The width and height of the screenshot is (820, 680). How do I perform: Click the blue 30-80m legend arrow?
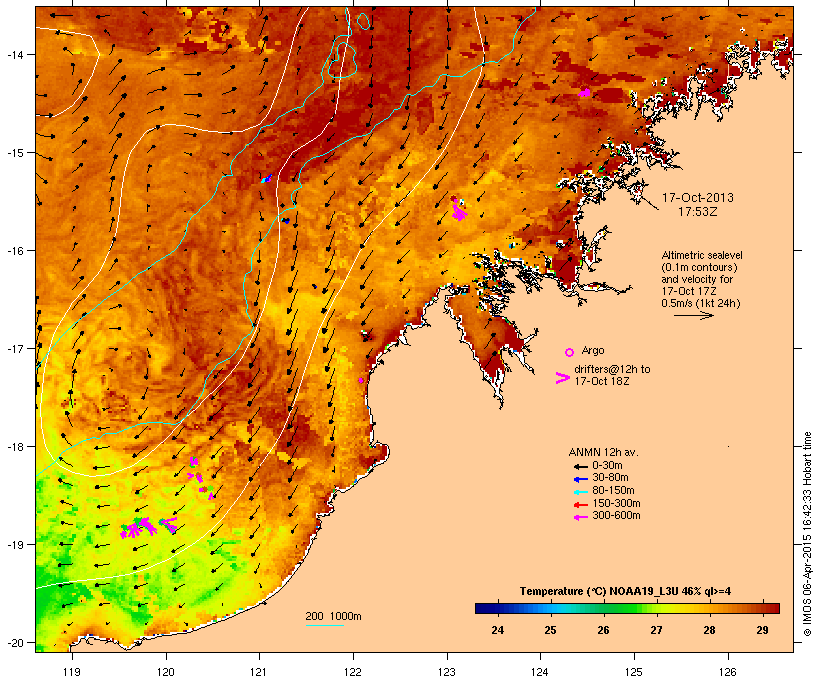click(580, 479)
